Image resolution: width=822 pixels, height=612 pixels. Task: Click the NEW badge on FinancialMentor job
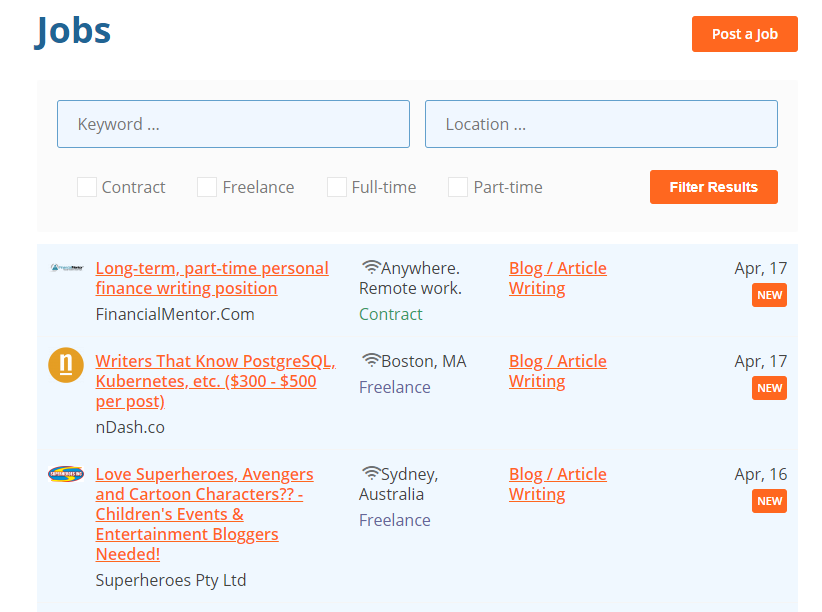click(x=769, y=295)
